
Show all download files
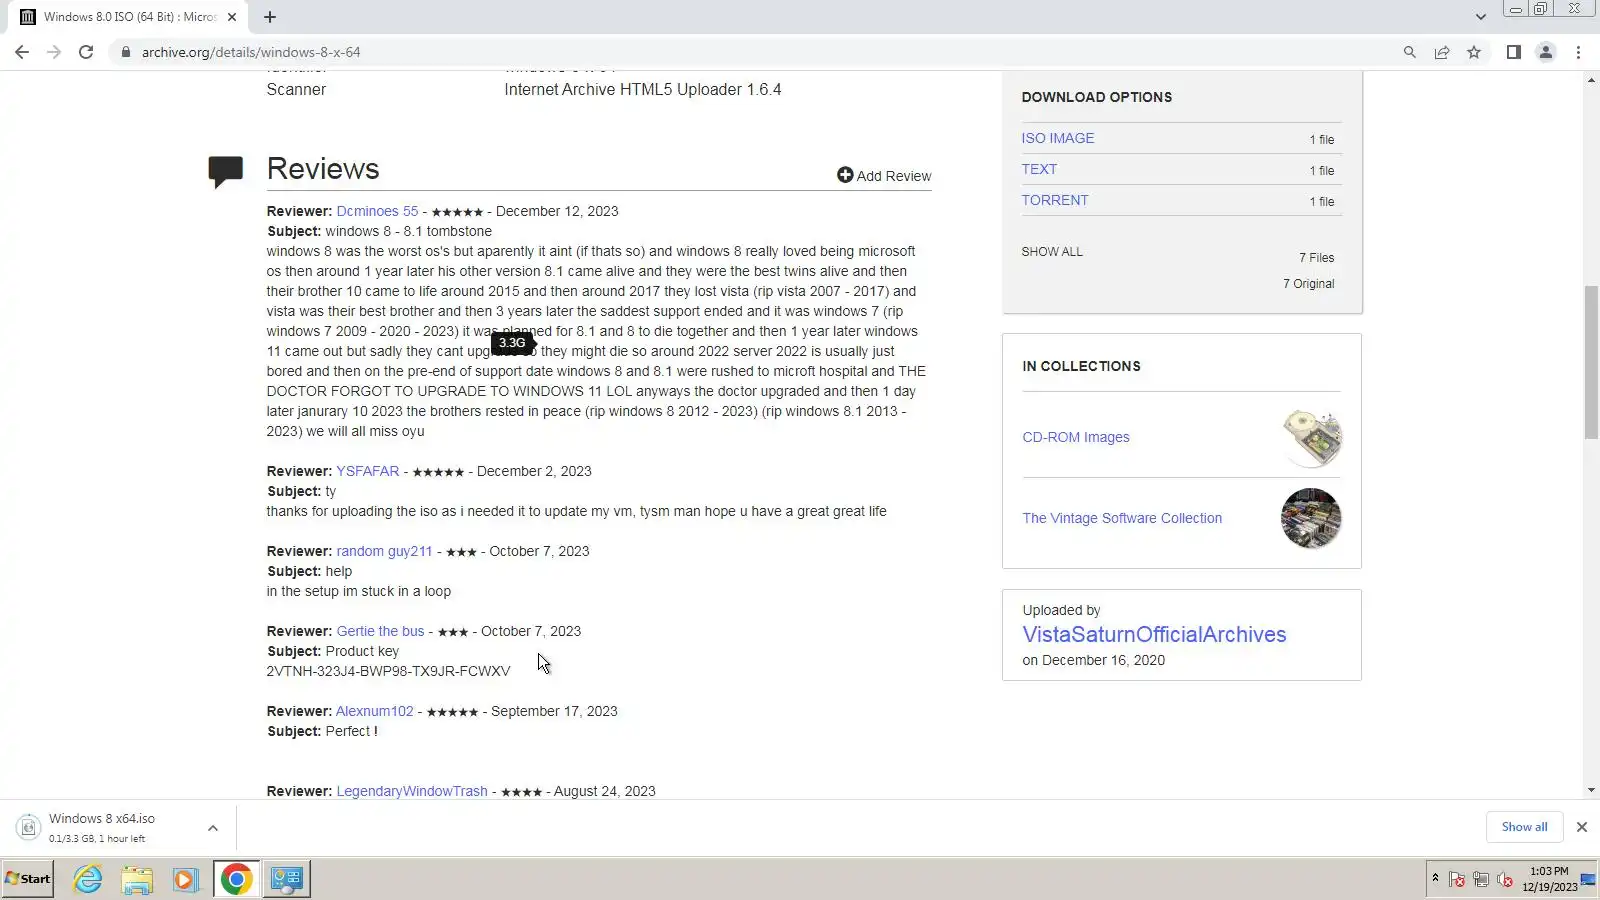point(1052,252)
